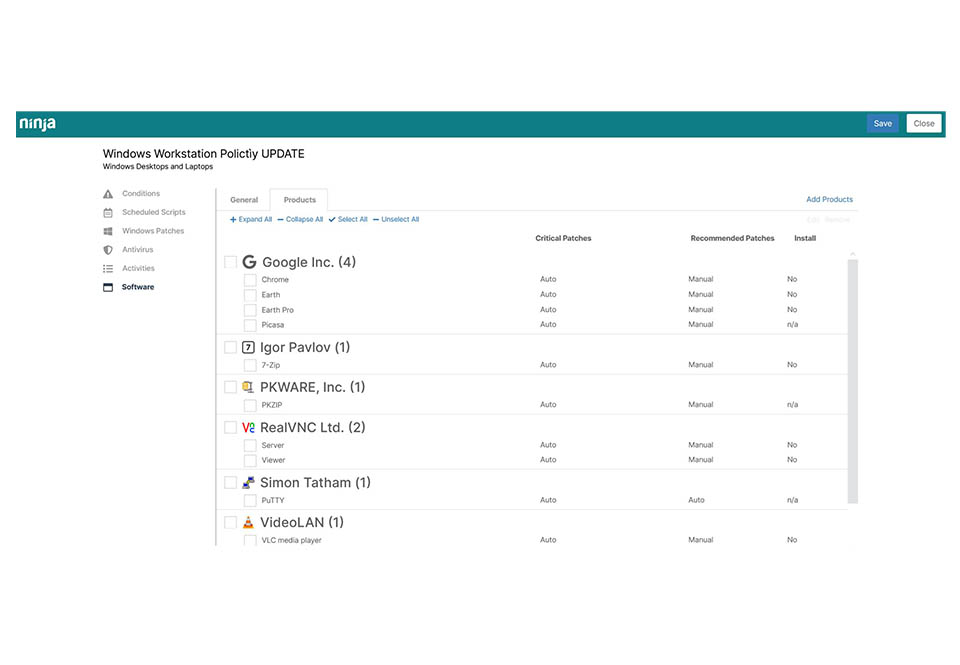Image resolution: width=960 pixels, height=665 pixels.
Task: Select the RealVNC Ltd. group checkbox
Action: coord(230,427)
